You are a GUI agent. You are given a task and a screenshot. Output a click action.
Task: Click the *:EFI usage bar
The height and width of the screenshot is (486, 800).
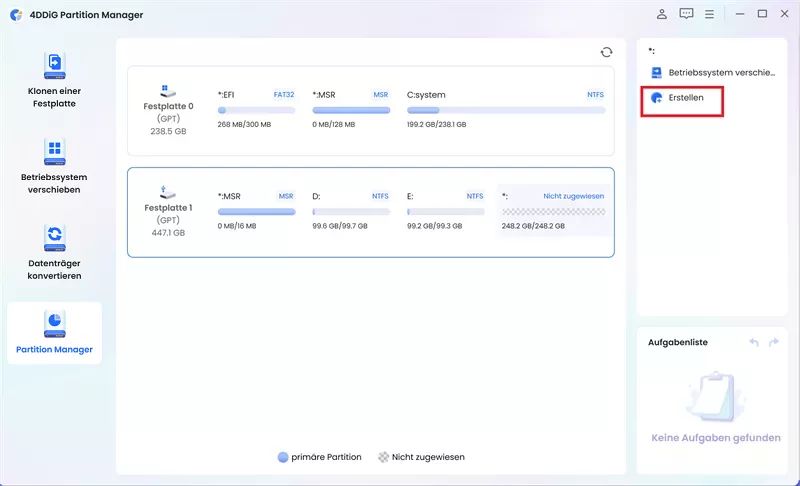point(256,110)
